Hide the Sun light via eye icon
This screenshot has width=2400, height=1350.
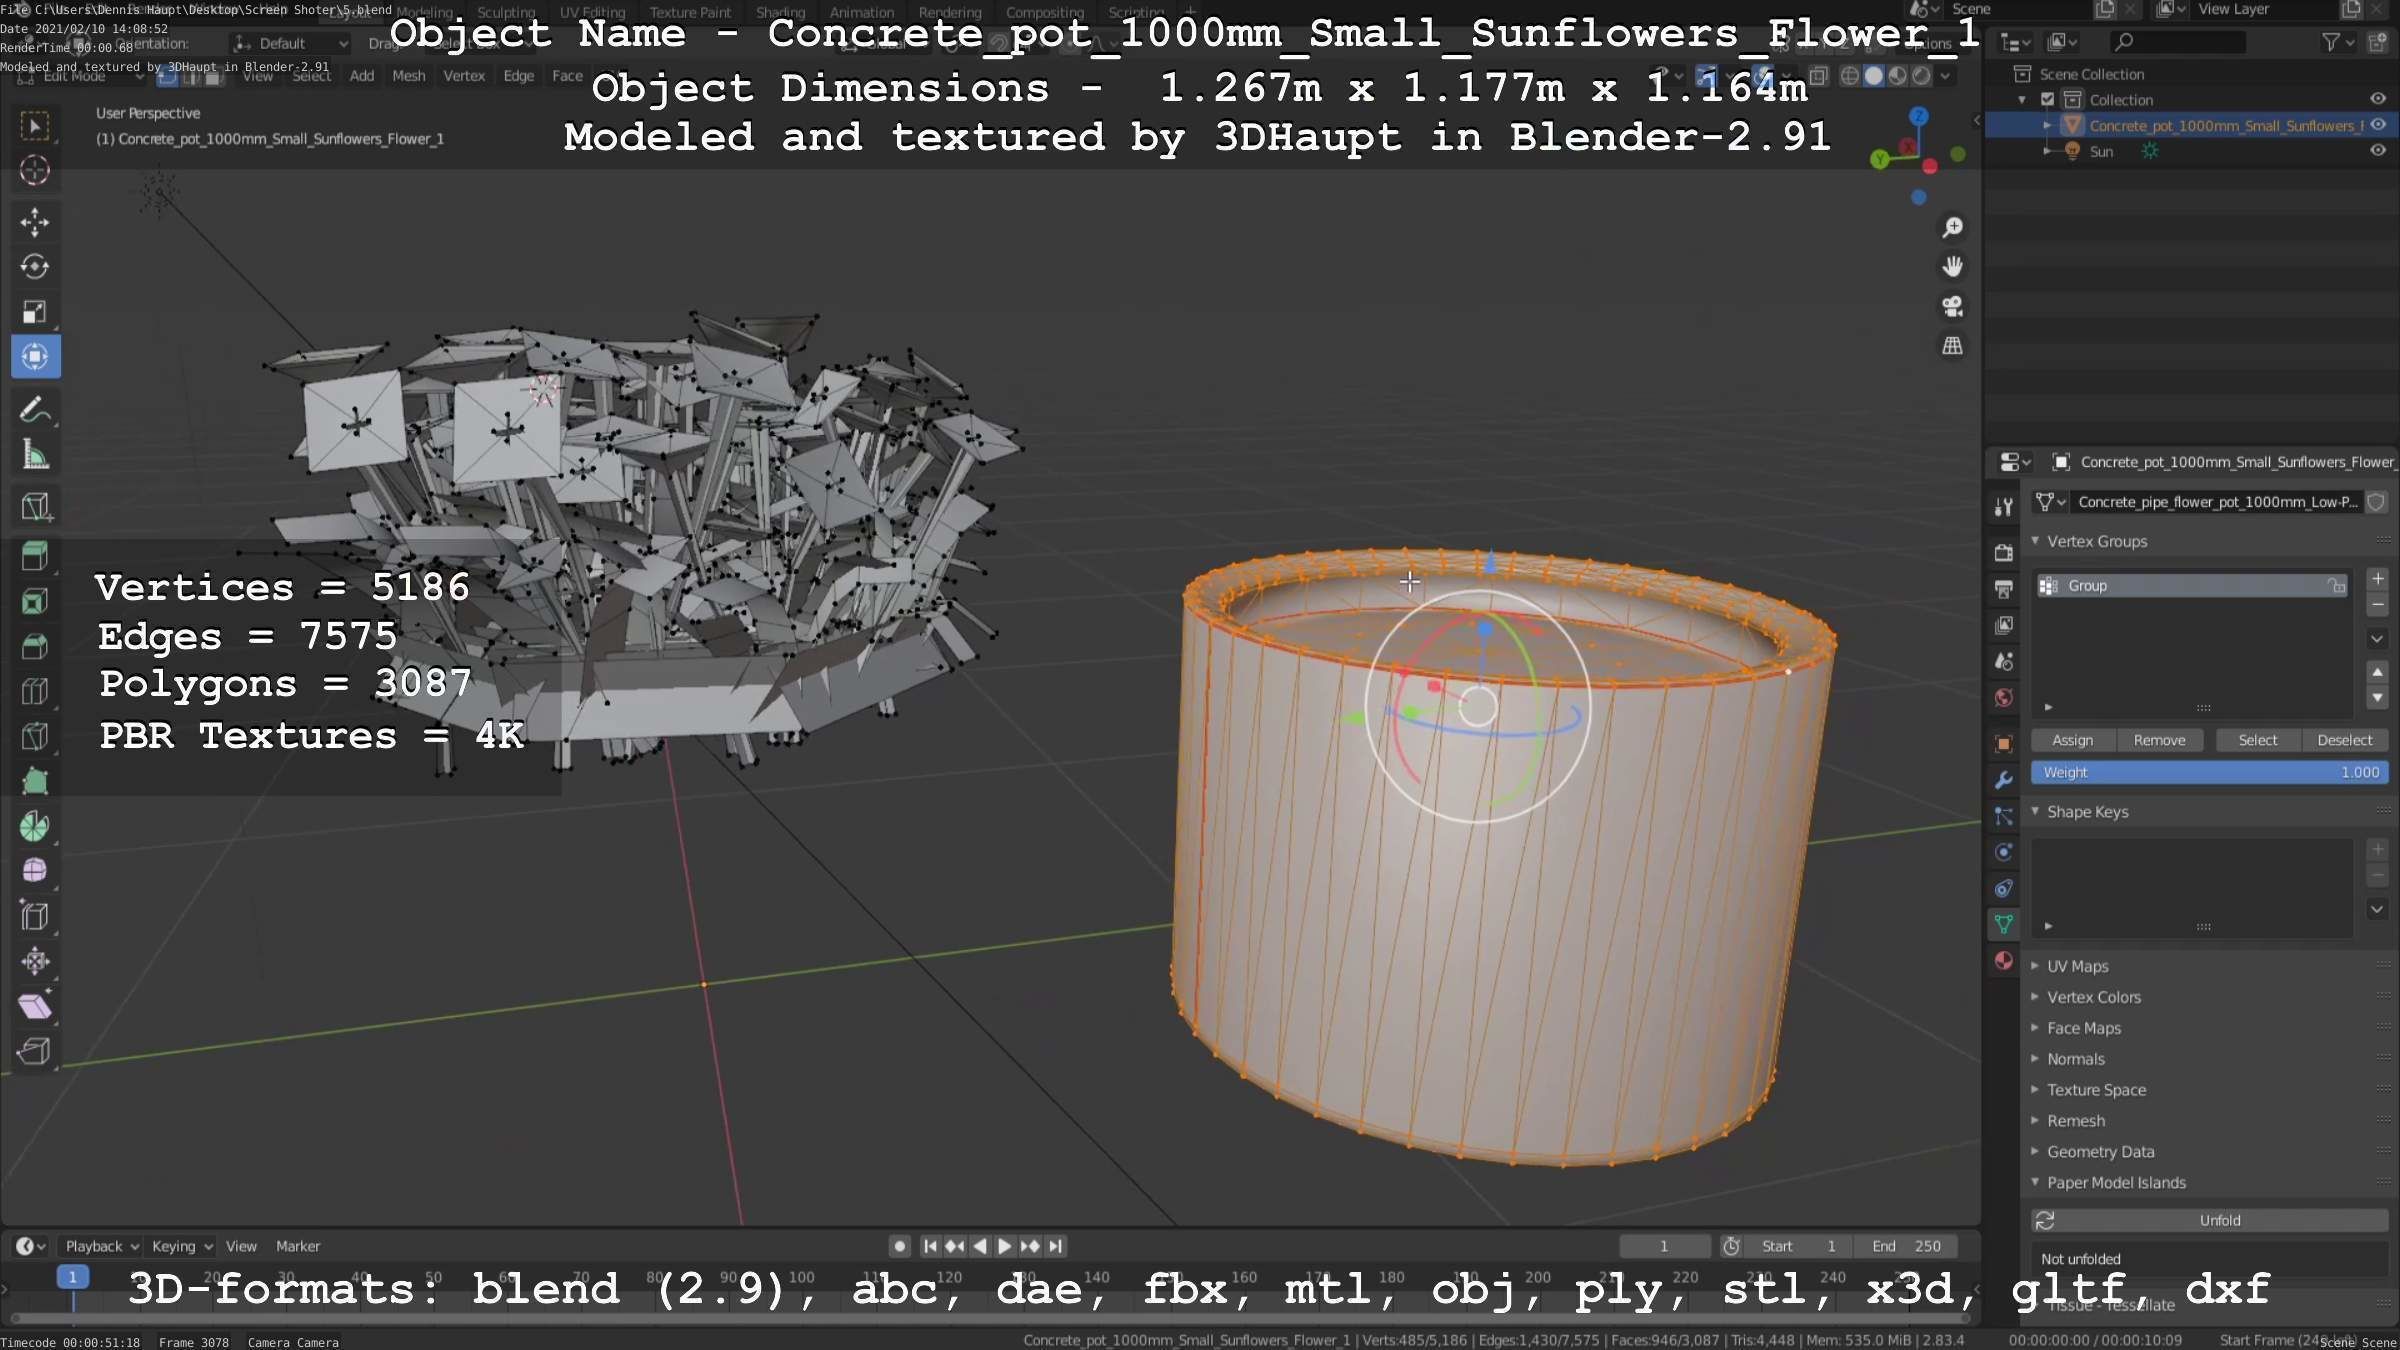pyautogui.click(x=2378, y=151)
